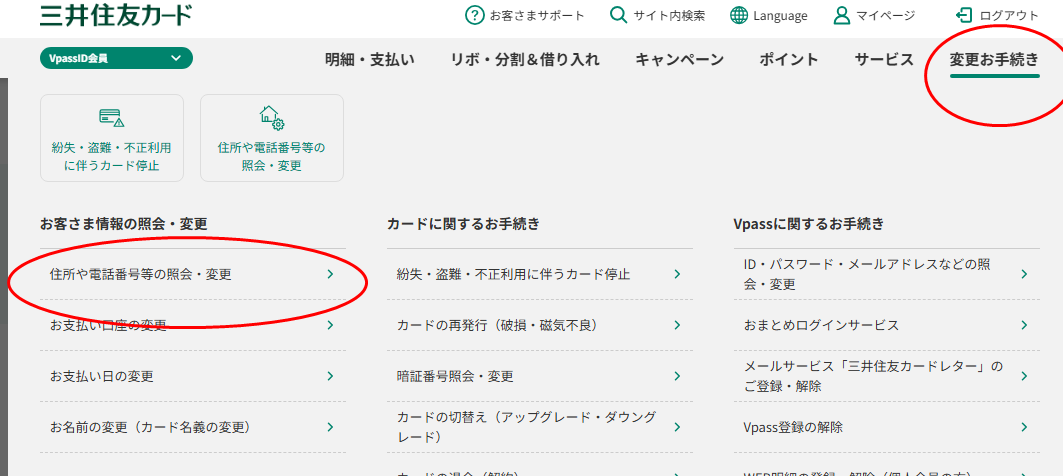Screen dimensions: 1063x476
Task: Select カードの再発行（破損・磁気不良）
Action: (540, 325)
